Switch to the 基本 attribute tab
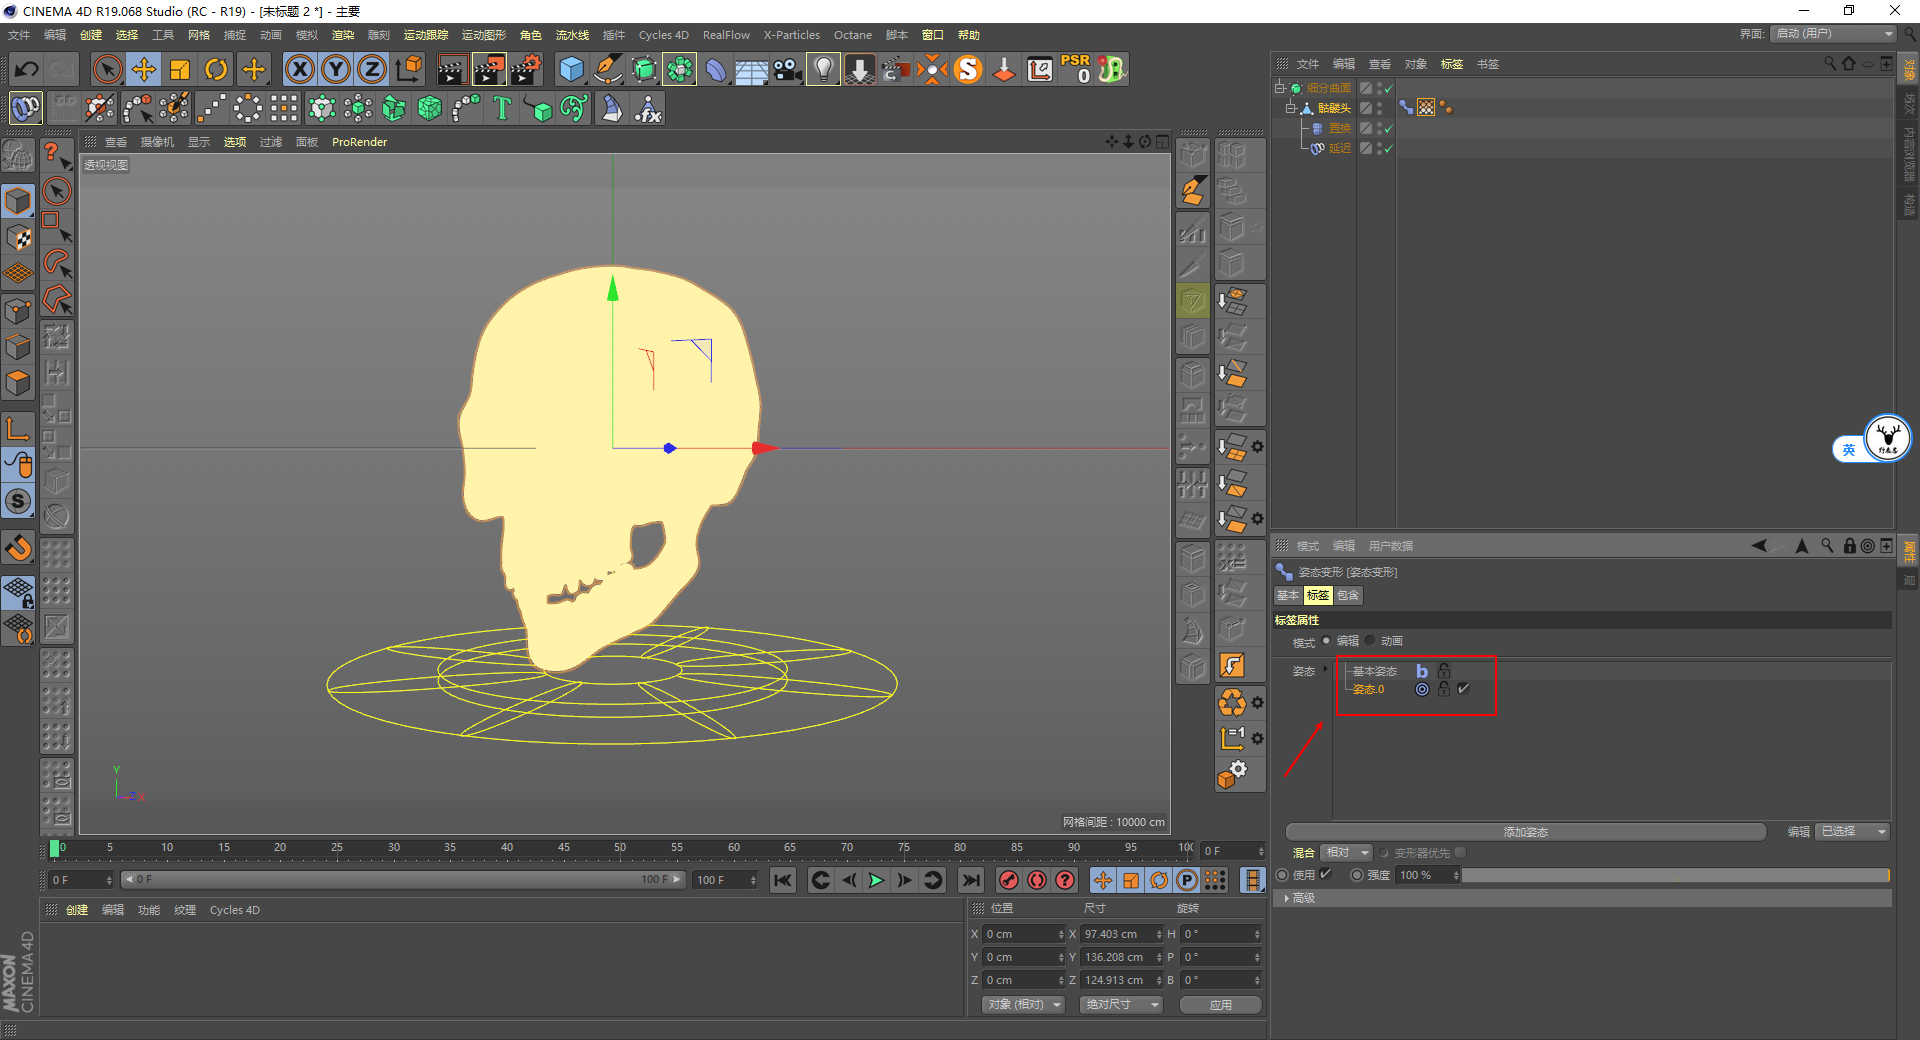This screenshot has height=1040, width=1920. click(x=1288, y=595)
